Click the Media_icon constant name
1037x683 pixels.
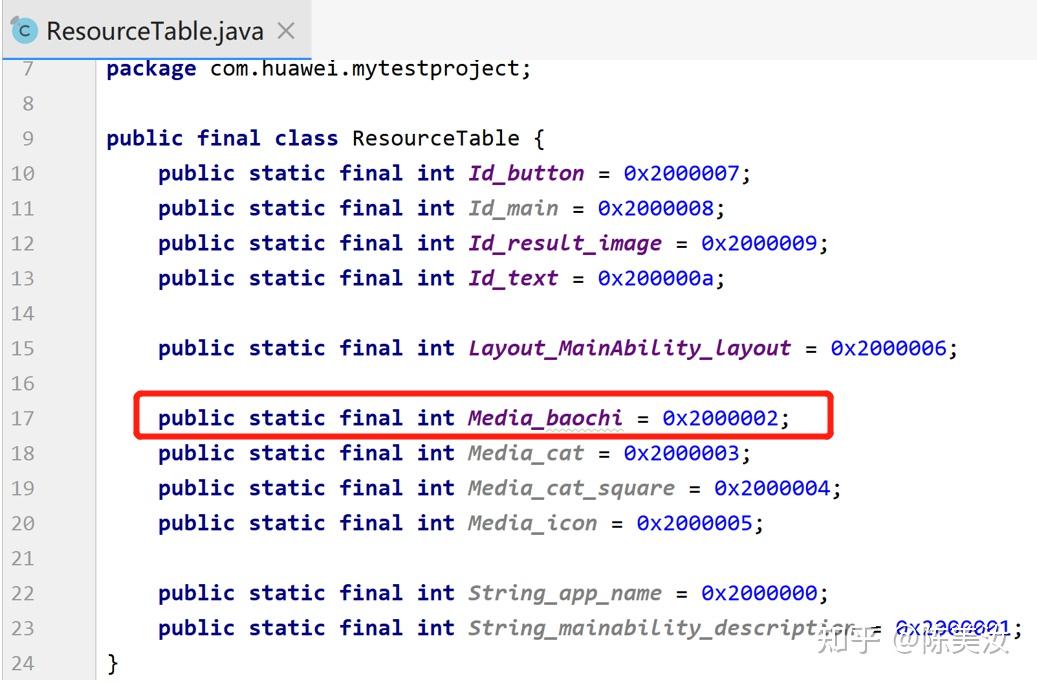point(533,524)
